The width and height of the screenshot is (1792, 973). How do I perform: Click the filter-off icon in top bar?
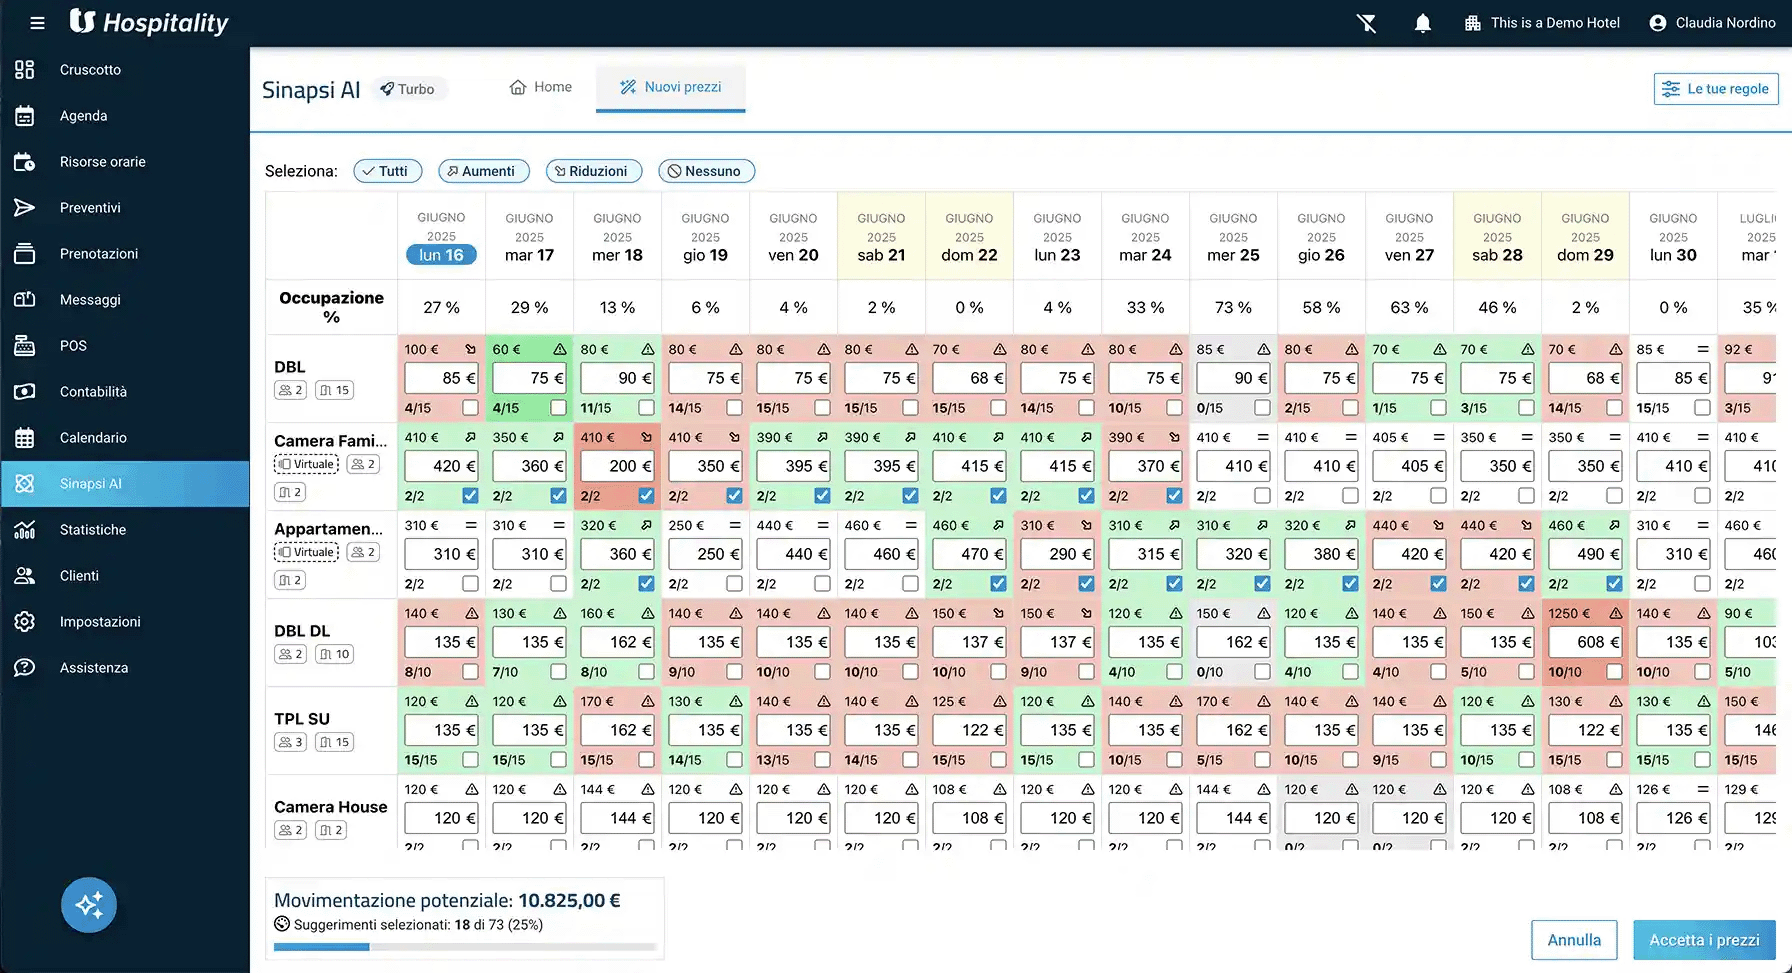(1366, 23)
